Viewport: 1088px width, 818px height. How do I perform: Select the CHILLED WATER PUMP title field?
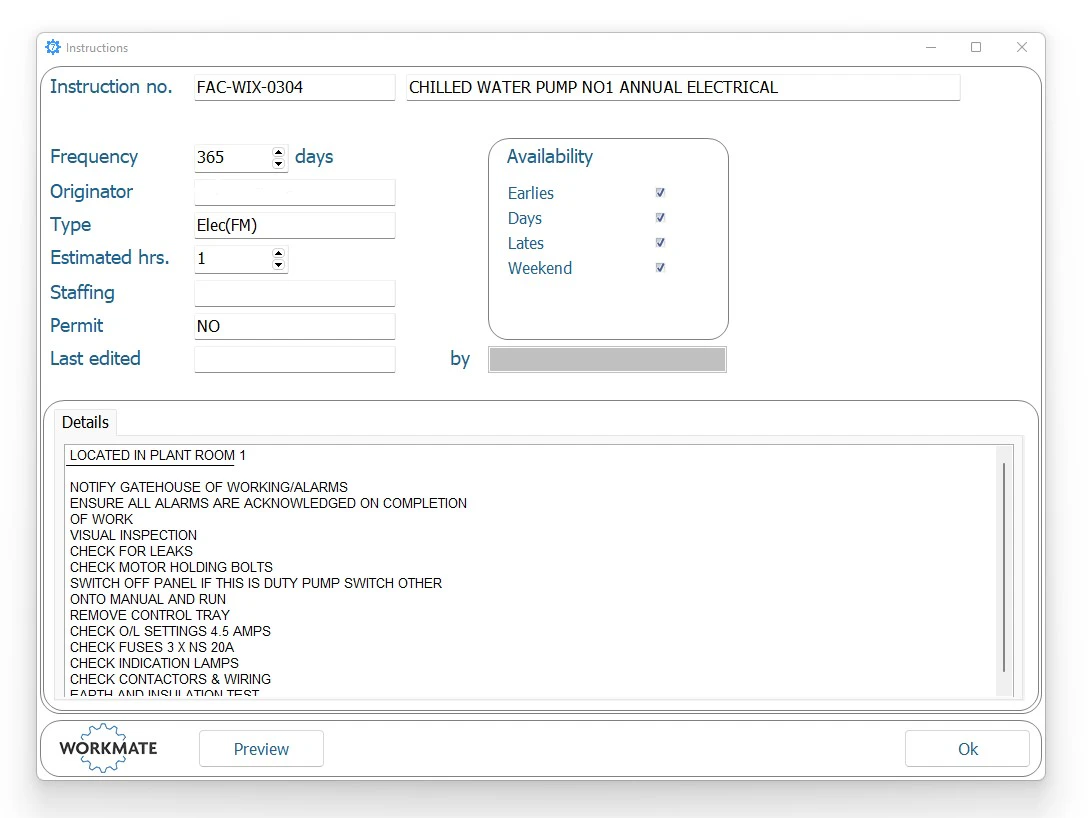pos(683,87)
